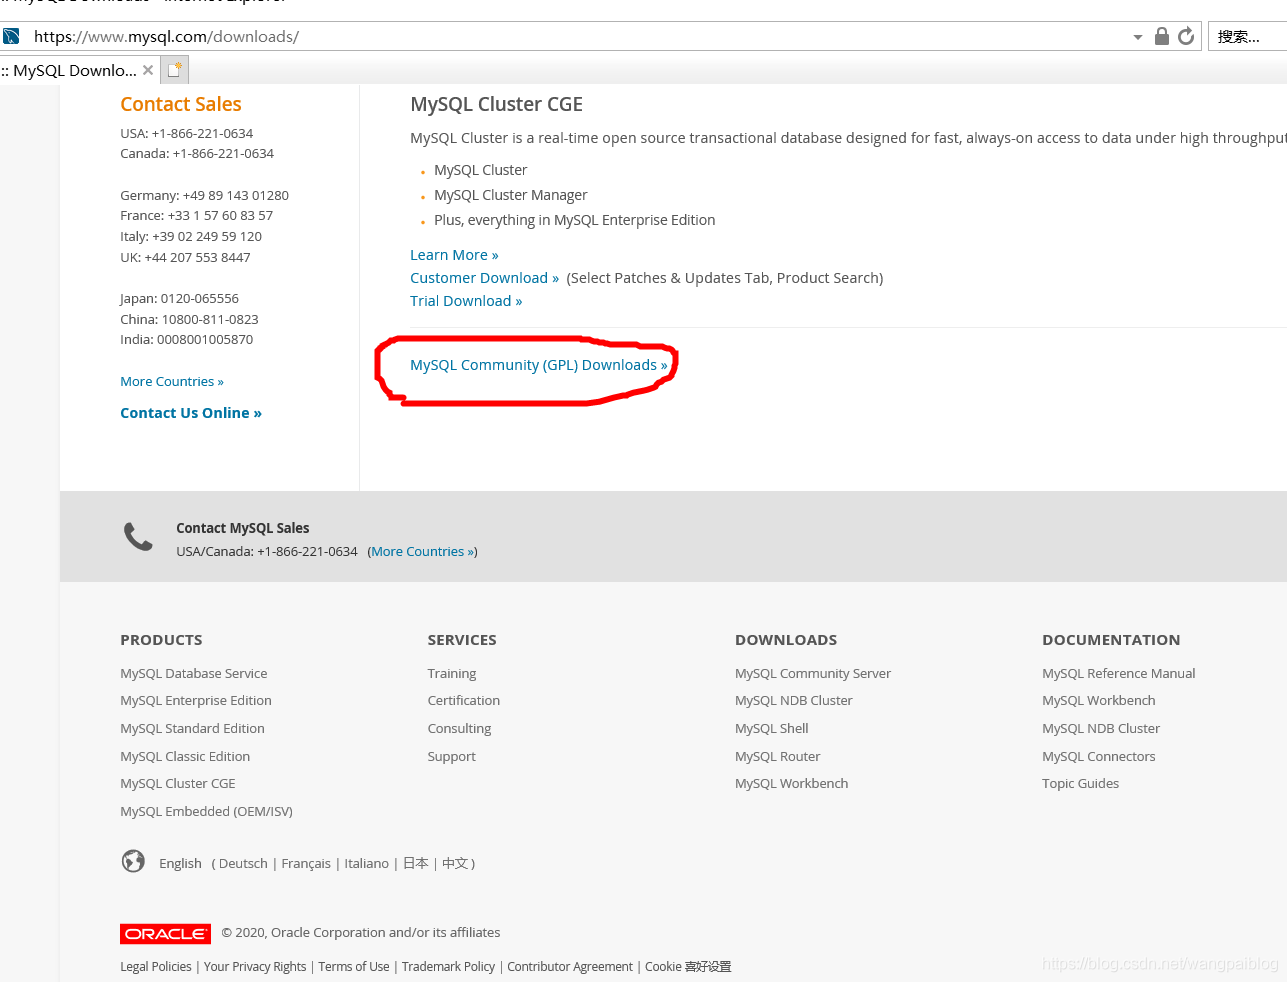
Task: Open MySQL Reference Manual documentation link
Action: tap(1119, 674)
